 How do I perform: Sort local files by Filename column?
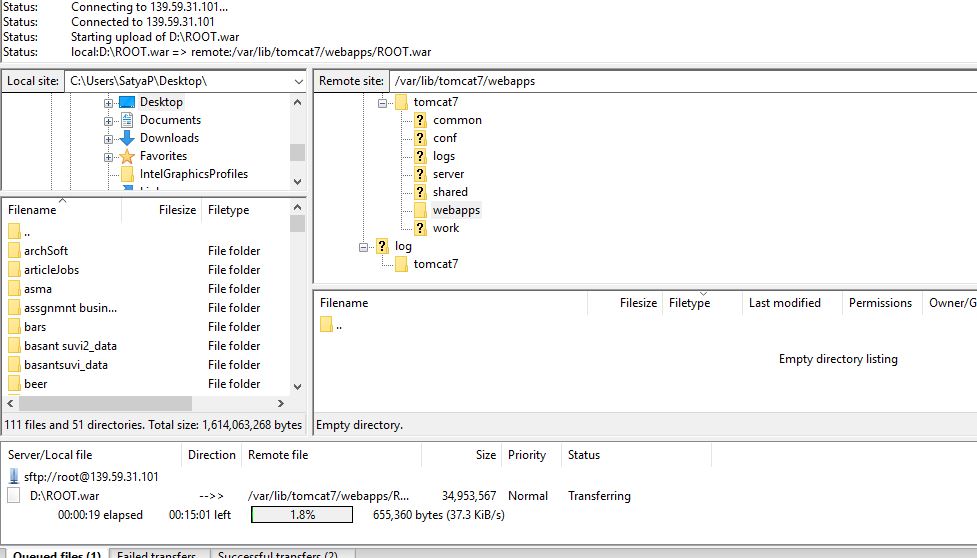62,210
